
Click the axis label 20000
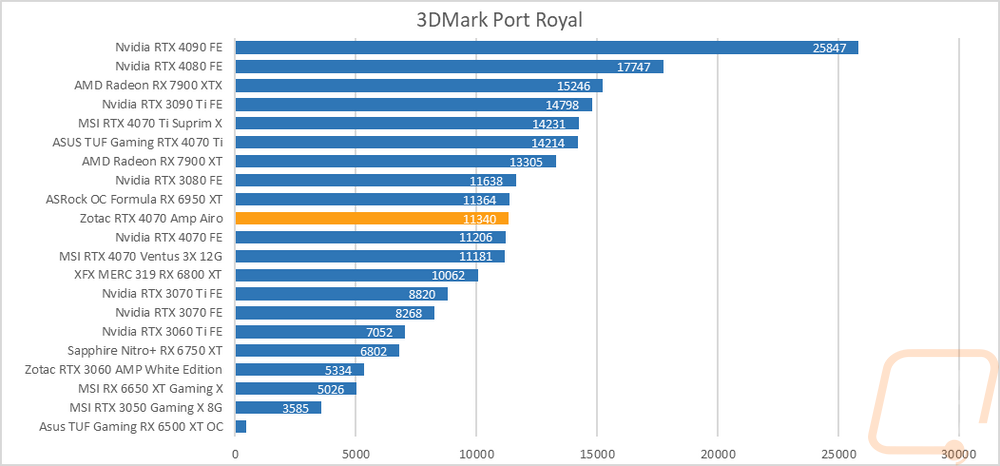tap(717, 454)
